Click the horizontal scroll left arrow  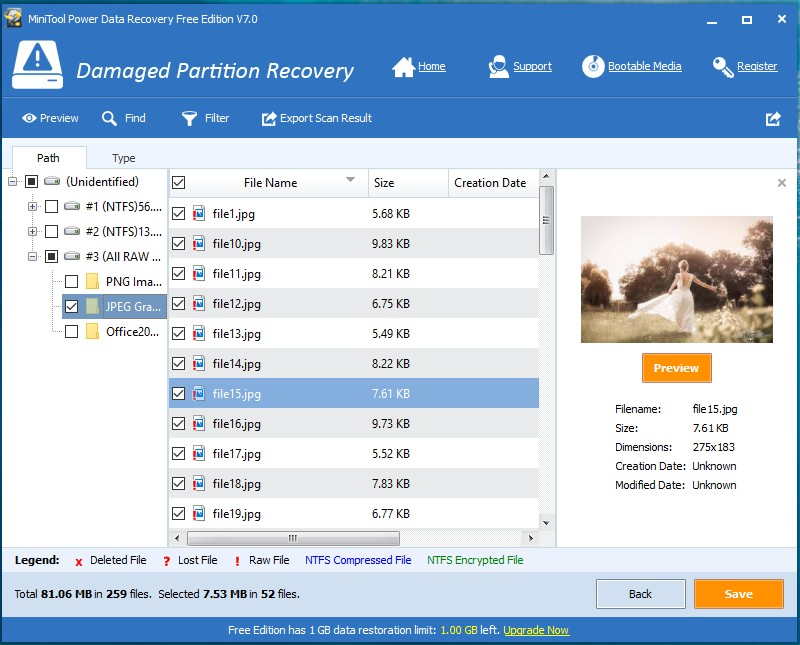coord(177,538)
